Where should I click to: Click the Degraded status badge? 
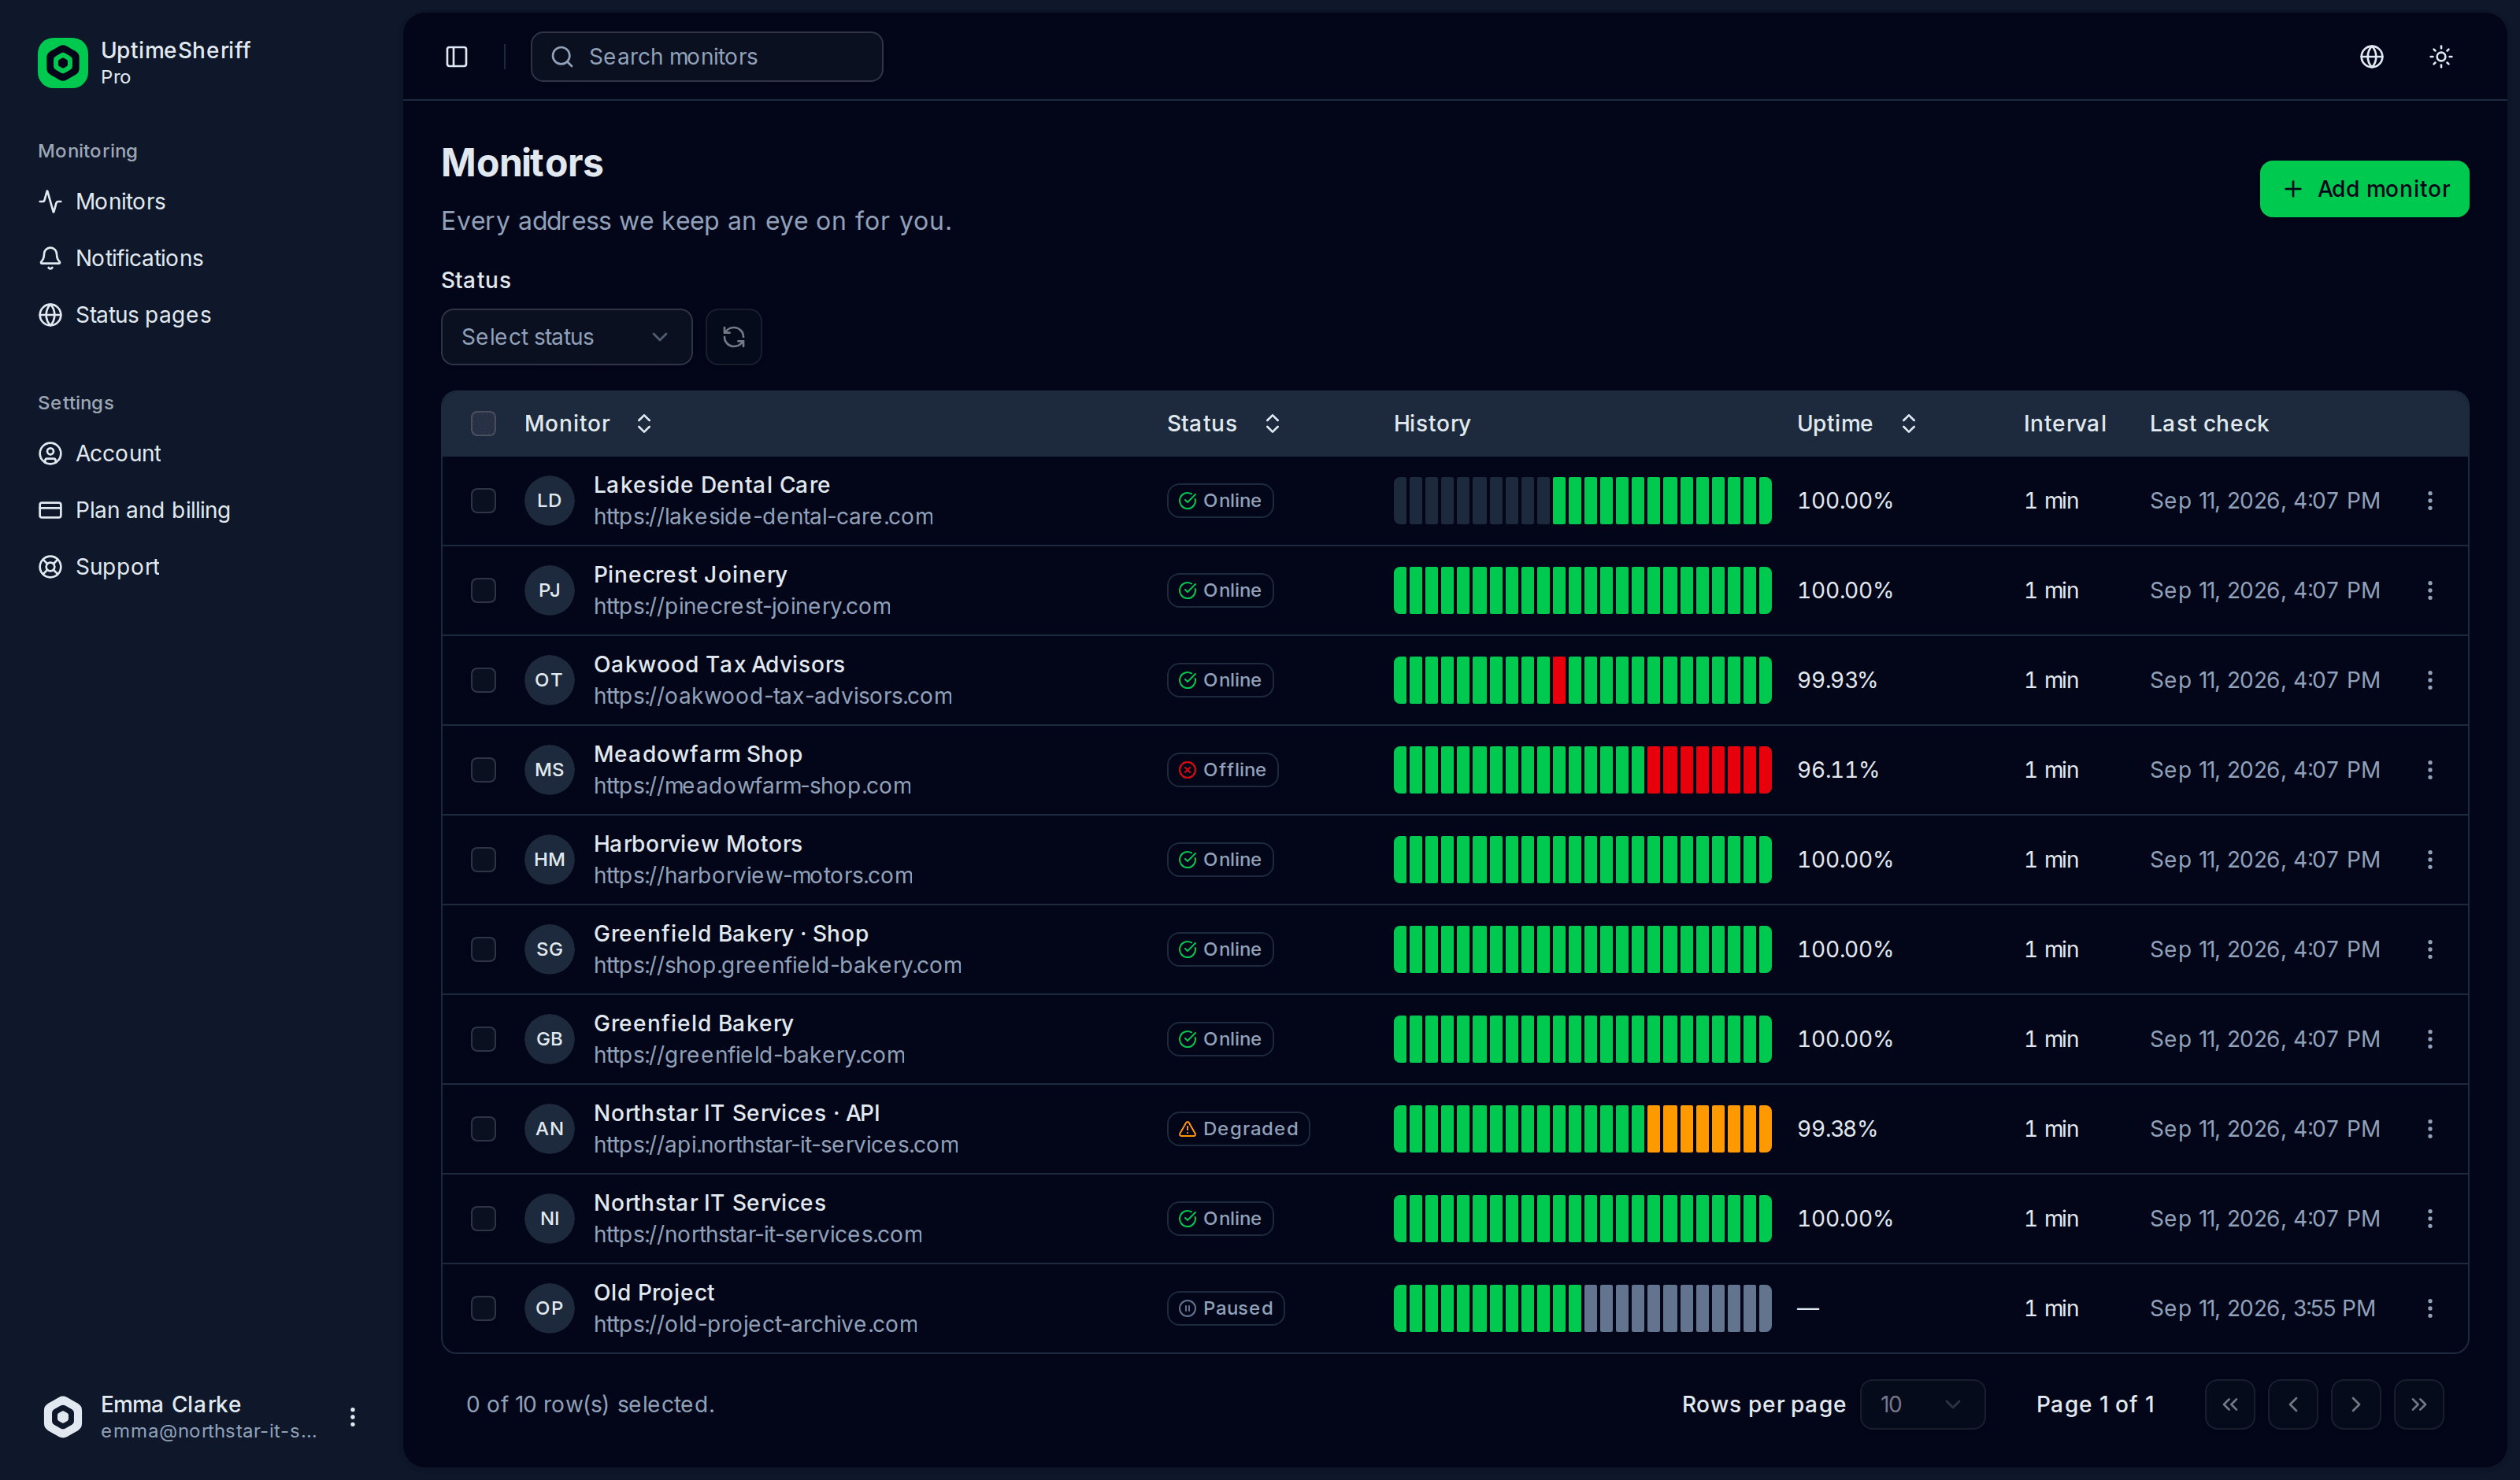pyautogui.click(x=1237, y=1128)
